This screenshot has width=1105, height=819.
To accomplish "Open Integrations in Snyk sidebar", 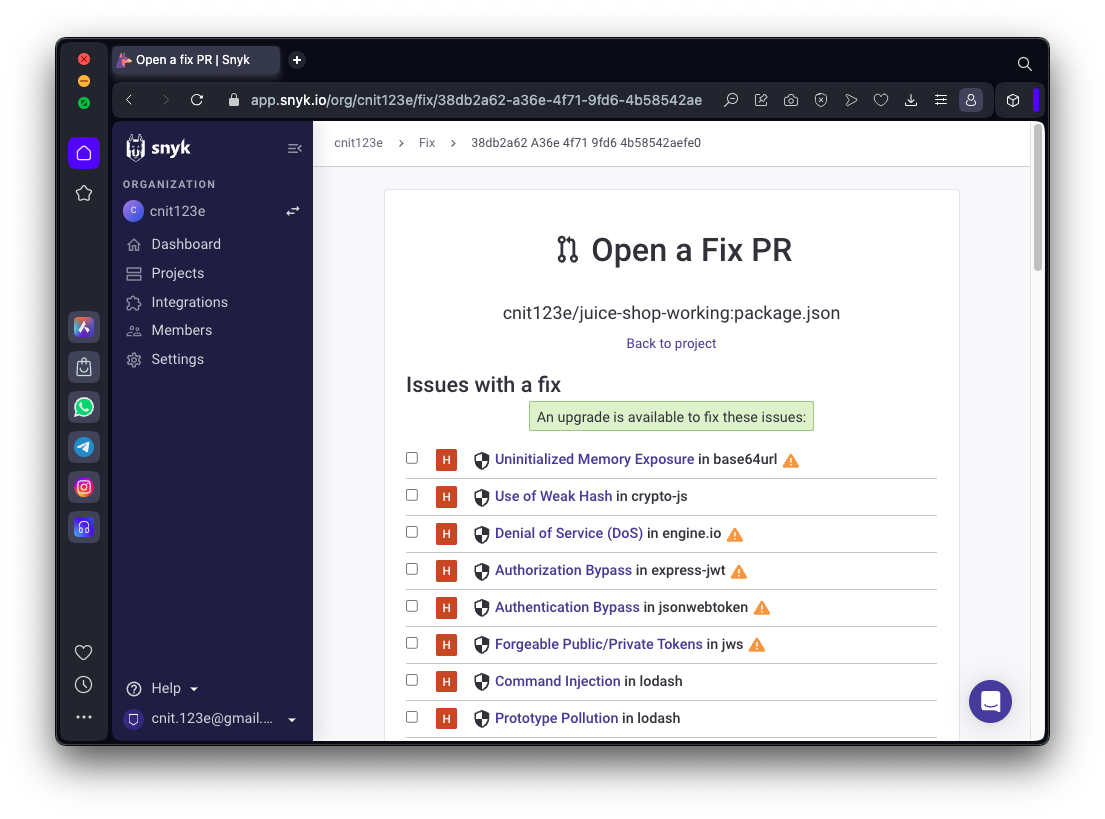I will point(190,302).
